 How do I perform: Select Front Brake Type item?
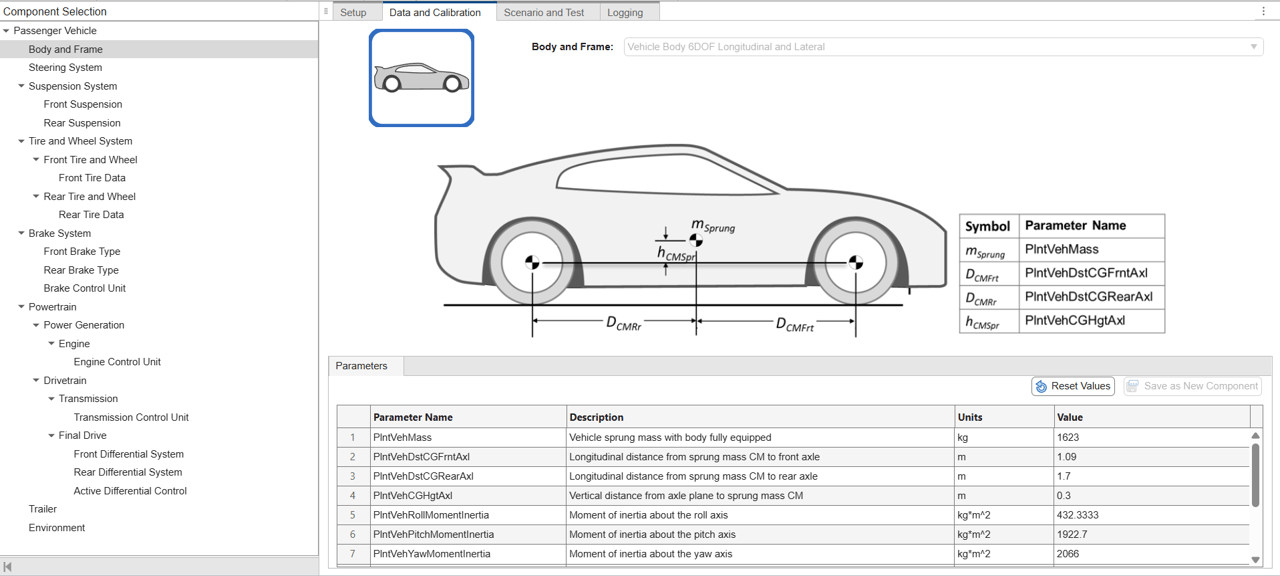click(82, 252)
